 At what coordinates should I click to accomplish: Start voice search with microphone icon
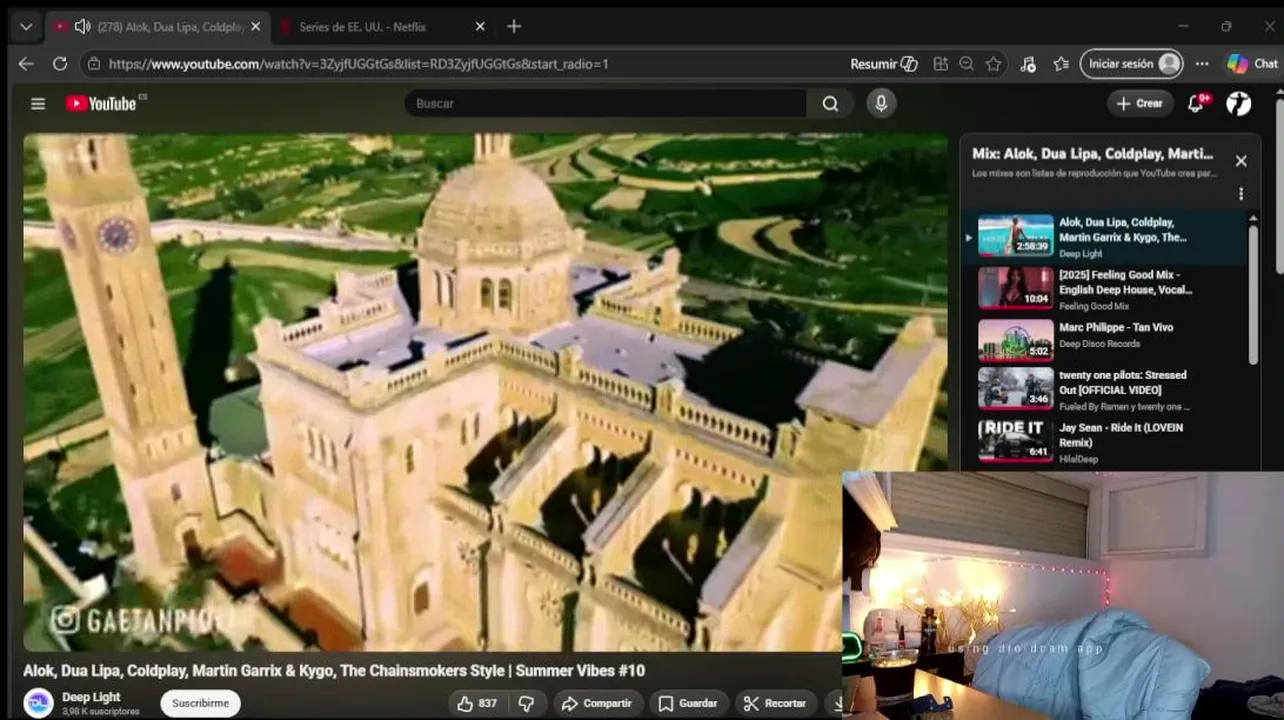tap(881, 103)
